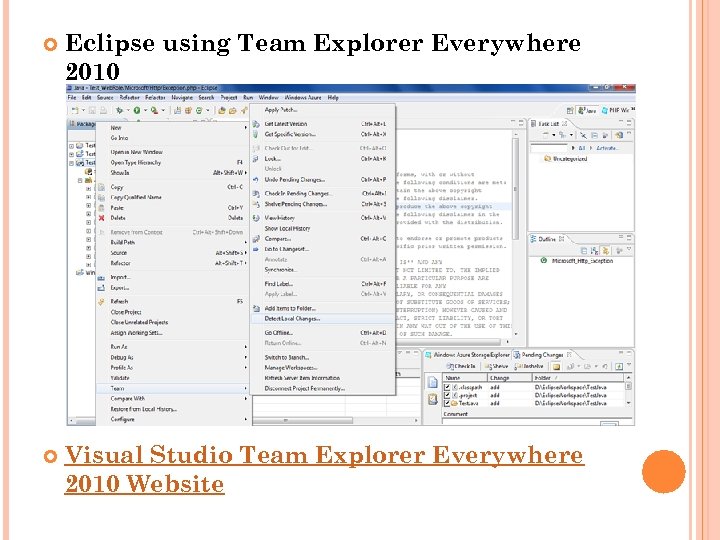Viewport: 720px width, 540px height.
Task: Click the Unshelve button in Pending Changes
Action: pos(529,366)
